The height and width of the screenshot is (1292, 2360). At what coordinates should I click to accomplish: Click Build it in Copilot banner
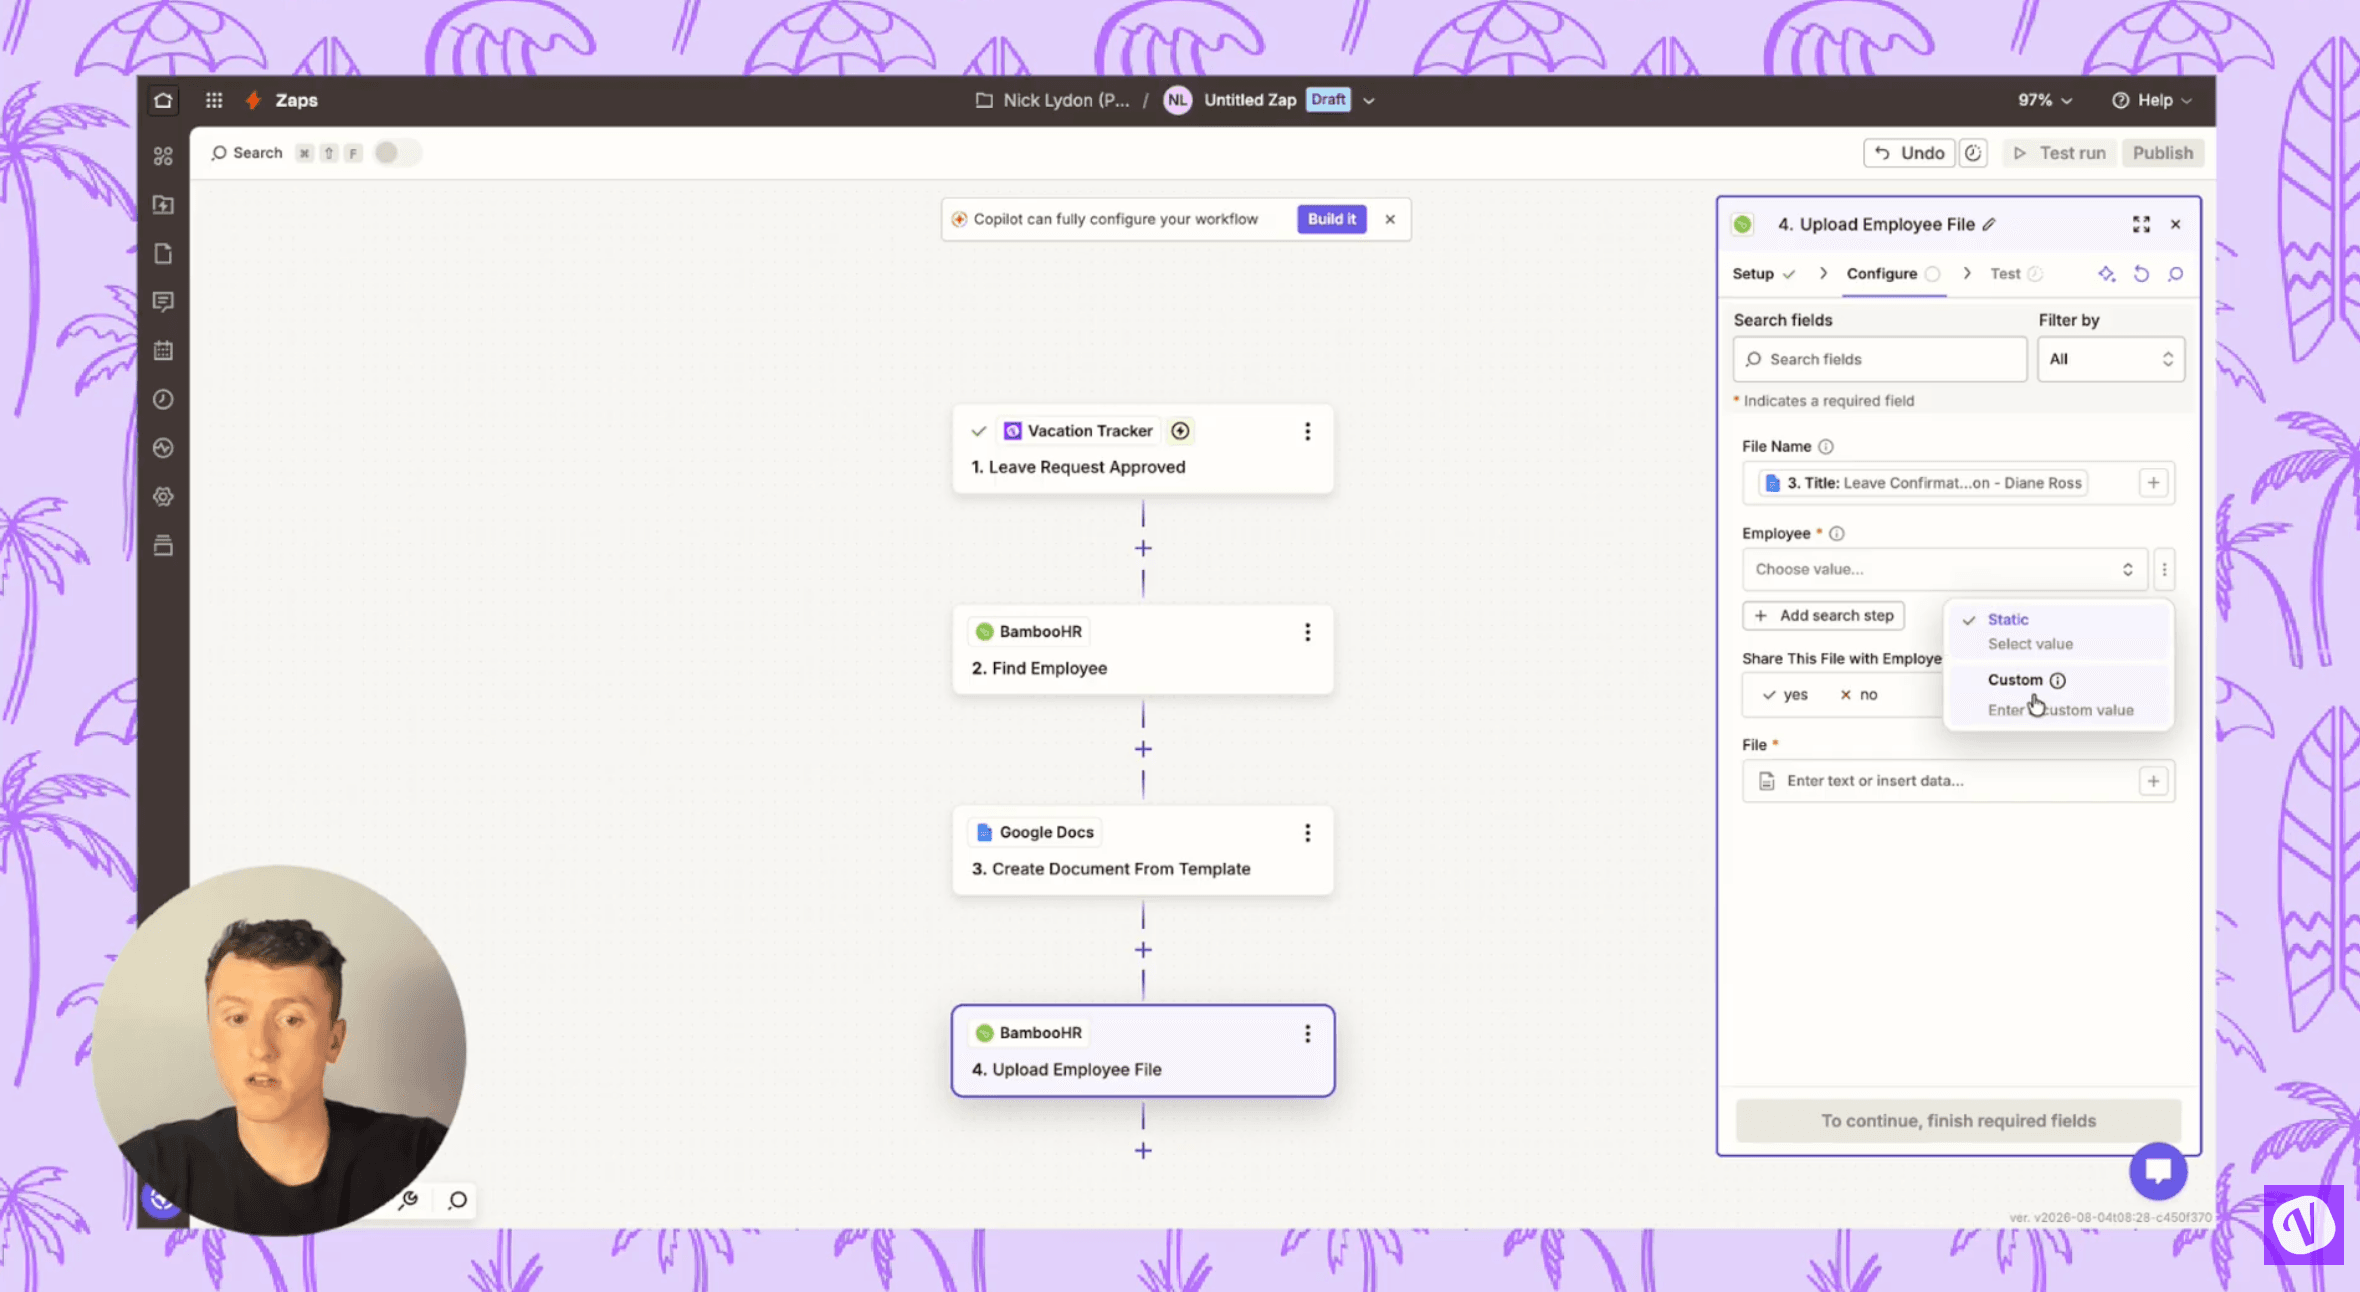(1331, 219)
